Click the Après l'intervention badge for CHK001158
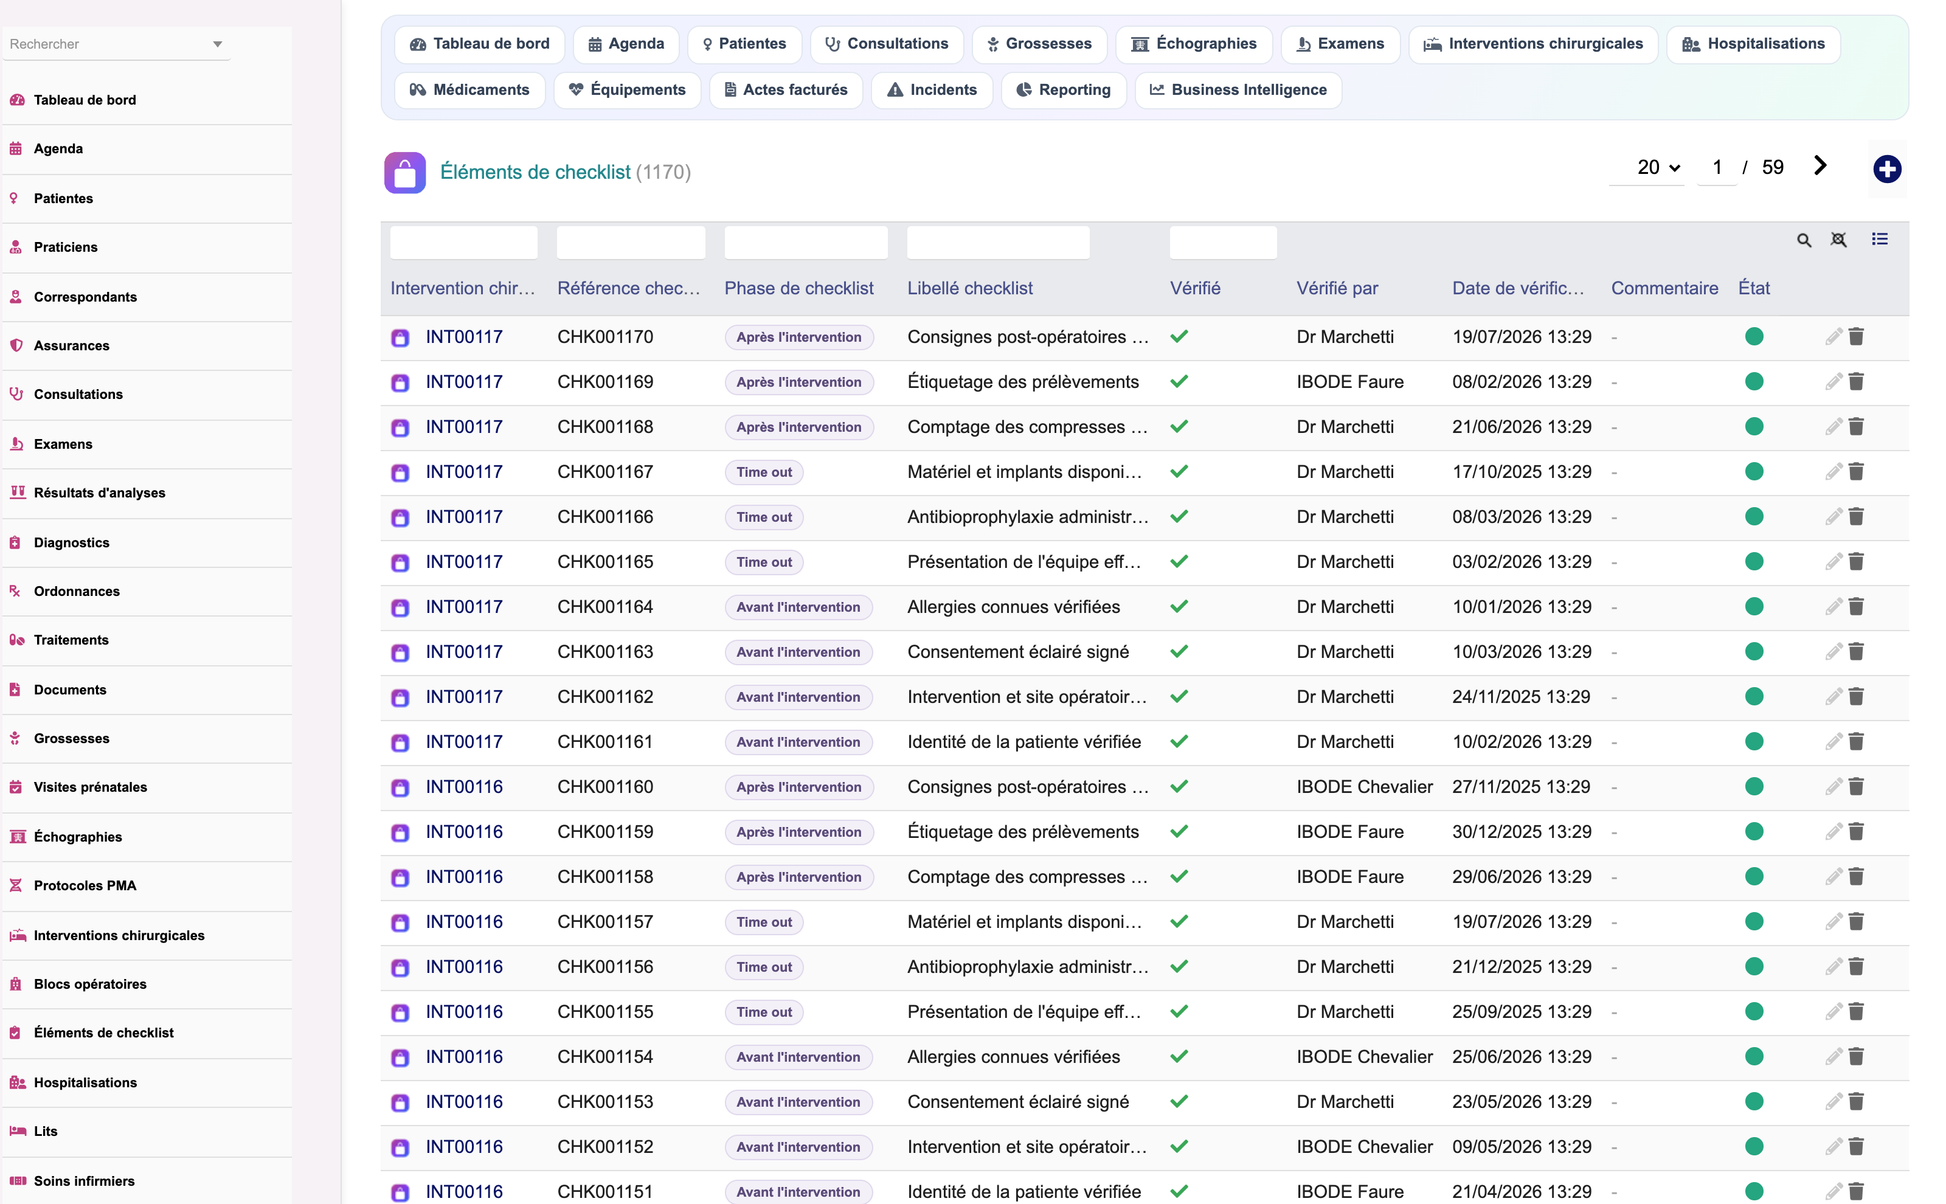1946x1204 pixels. [799, 877]
